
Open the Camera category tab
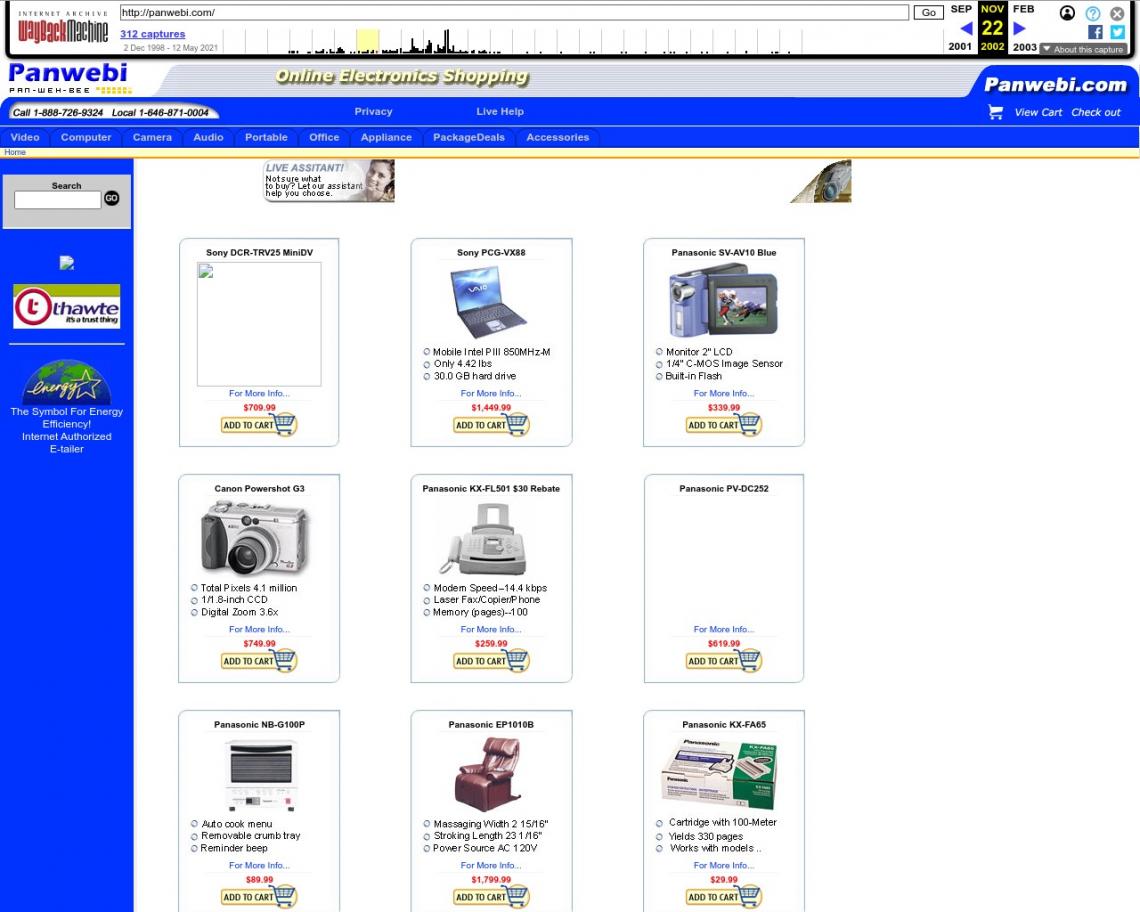click(x=152, y=137)
